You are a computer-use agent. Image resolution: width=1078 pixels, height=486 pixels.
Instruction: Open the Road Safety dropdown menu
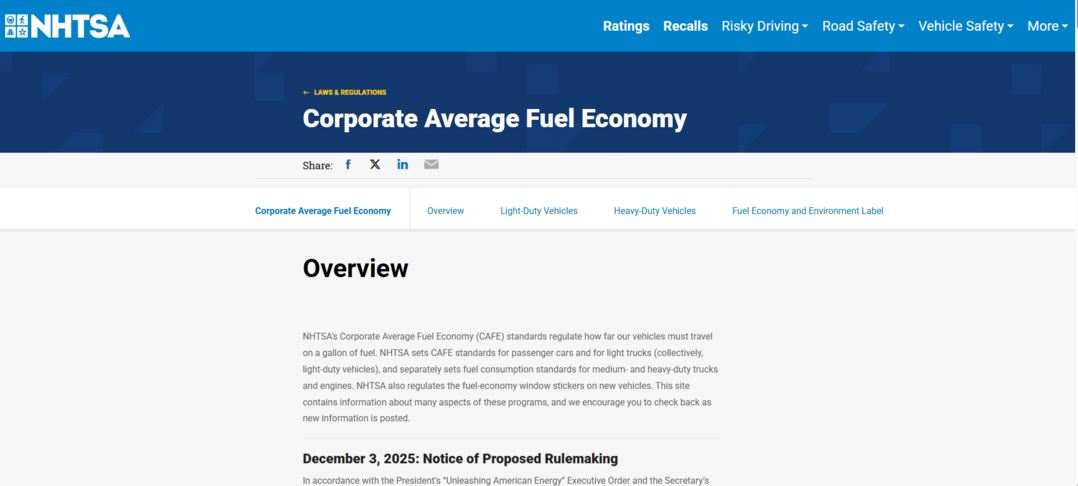coord(862,26)
